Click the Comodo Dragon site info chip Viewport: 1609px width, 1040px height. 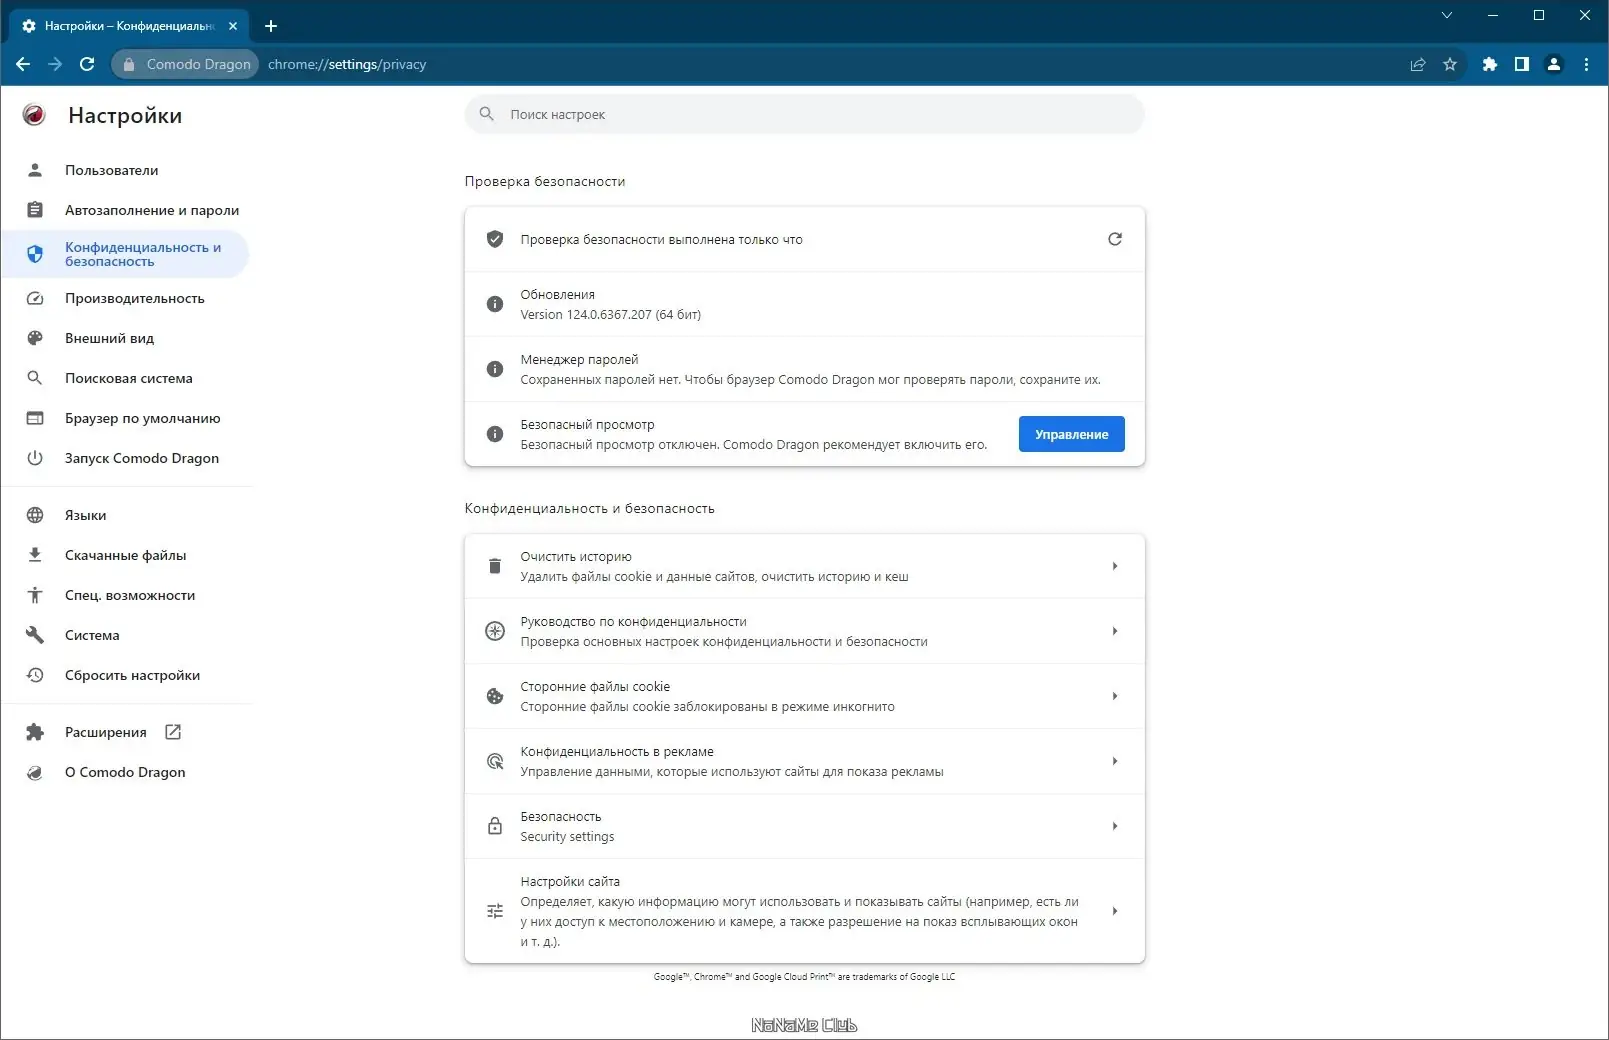pyautogui.click(x=185, y=64)
